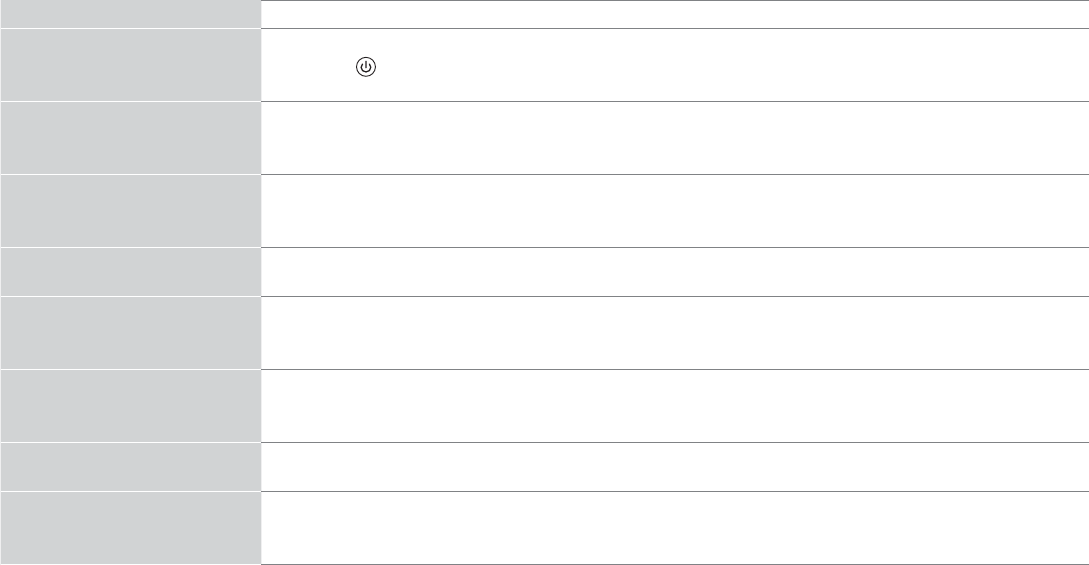Screen dimensions: 1089x565
Task: Click the narrow white cell in the top row
Action: point(675,14)
